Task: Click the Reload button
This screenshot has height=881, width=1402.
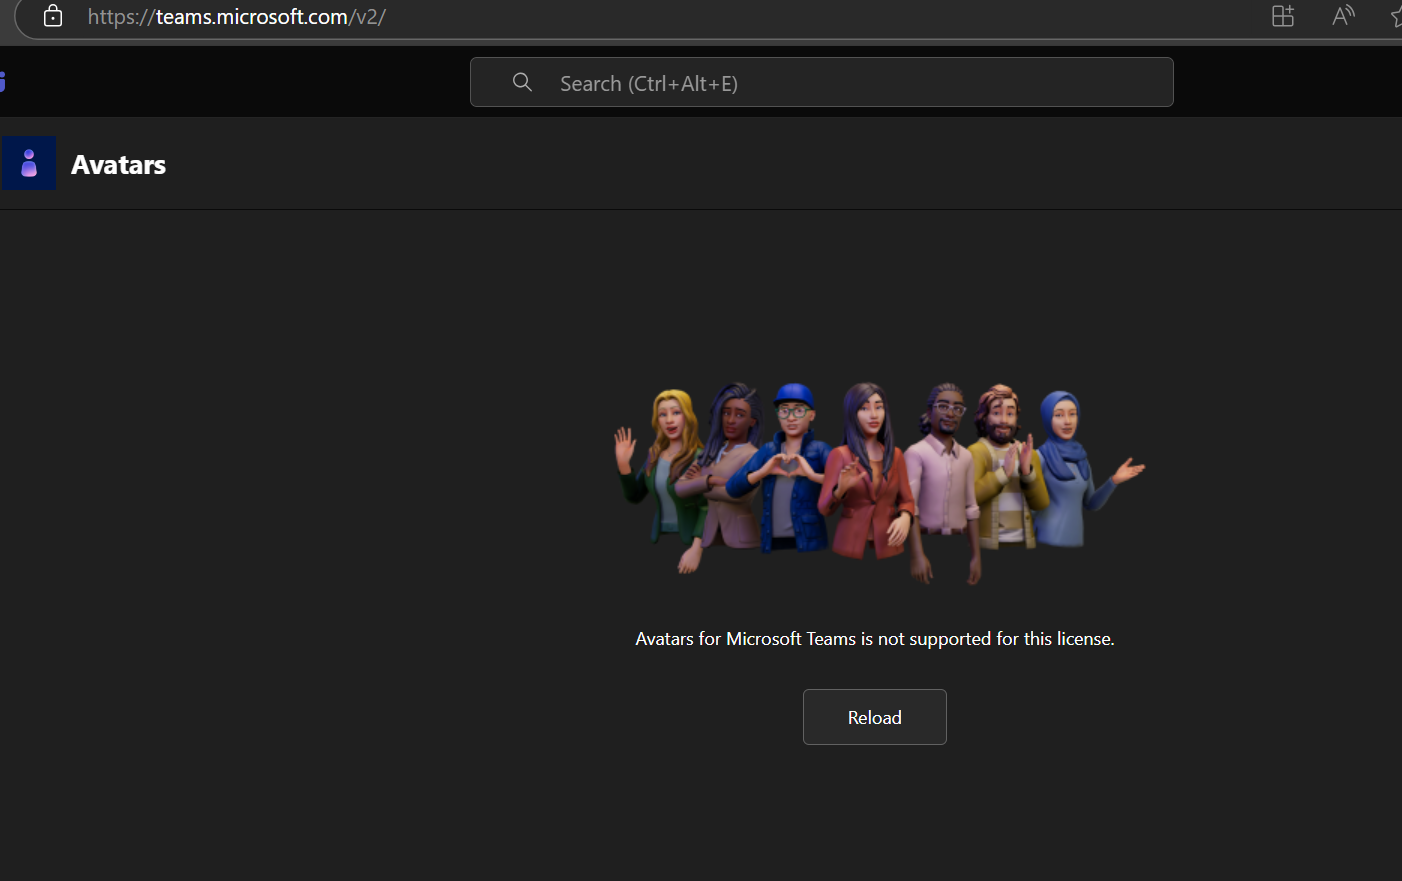Action: click(x=874, y=717)
